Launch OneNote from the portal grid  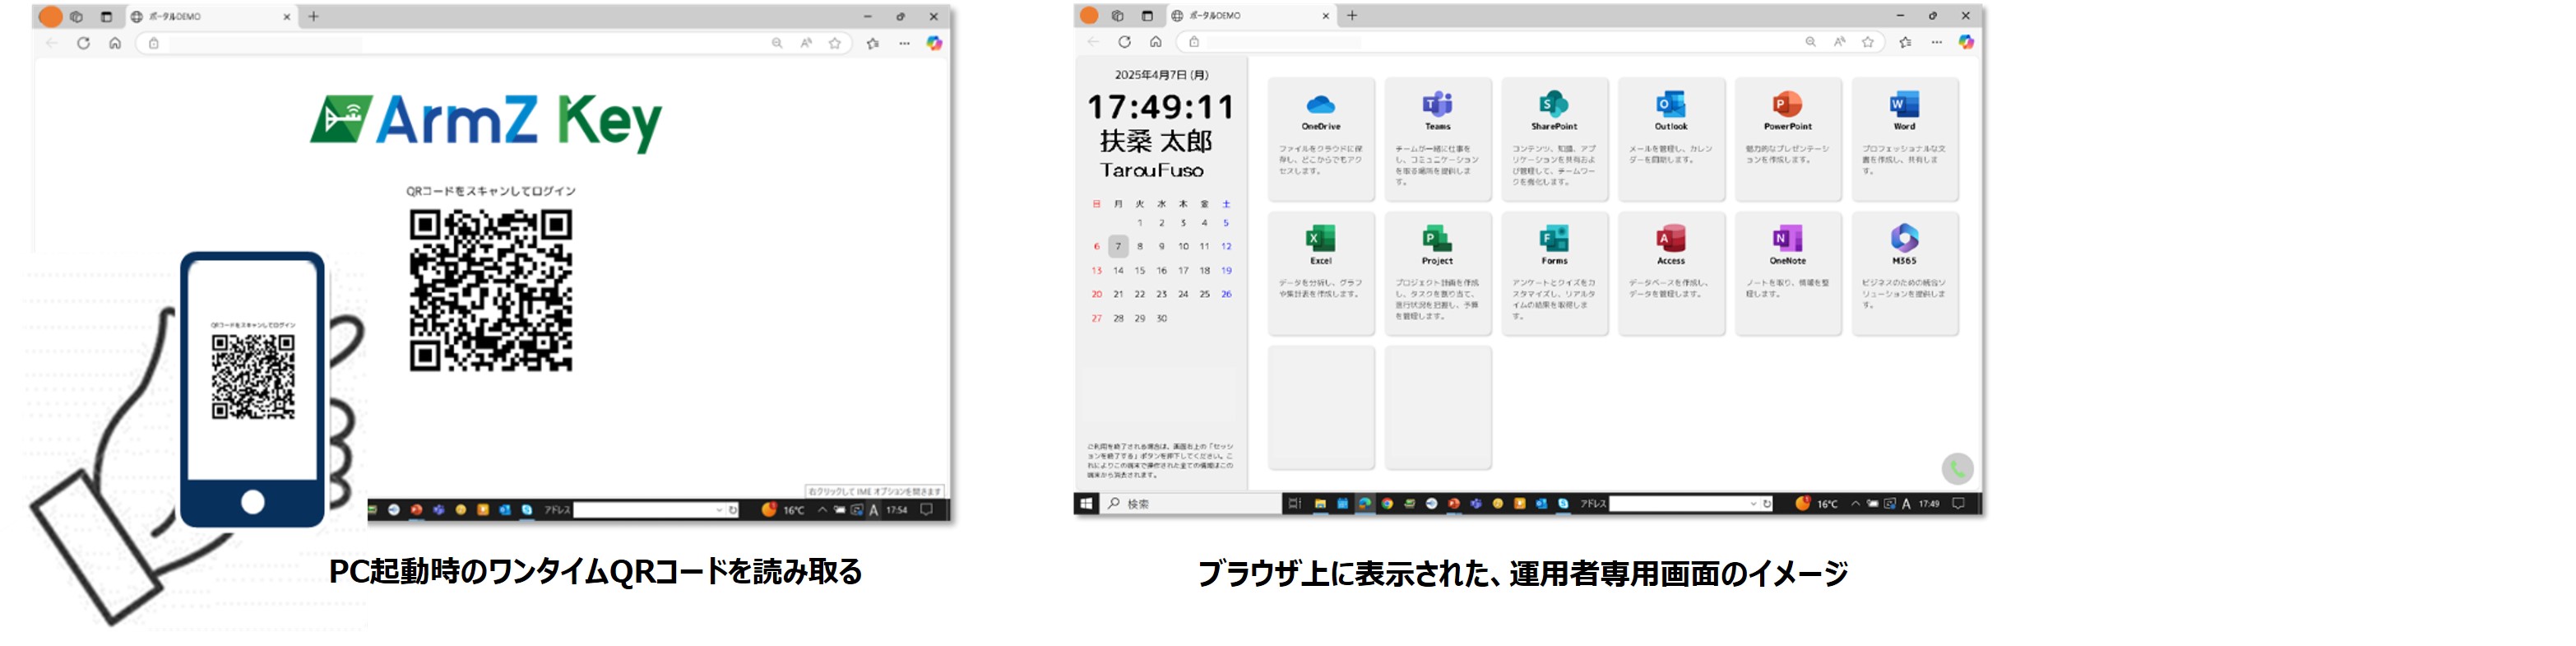point(1788,273)
